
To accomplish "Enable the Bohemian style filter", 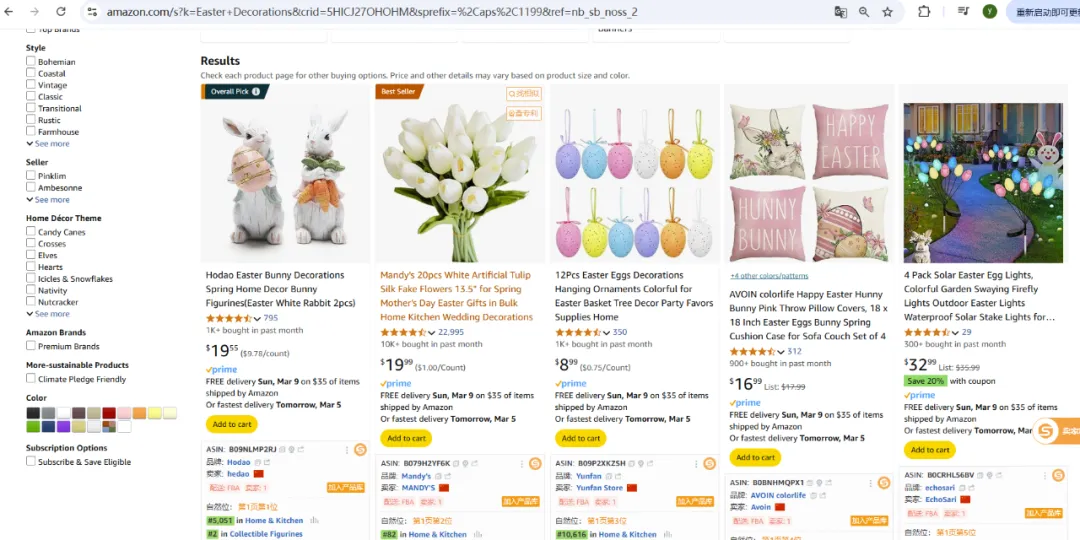I will [x=31, y=62].
